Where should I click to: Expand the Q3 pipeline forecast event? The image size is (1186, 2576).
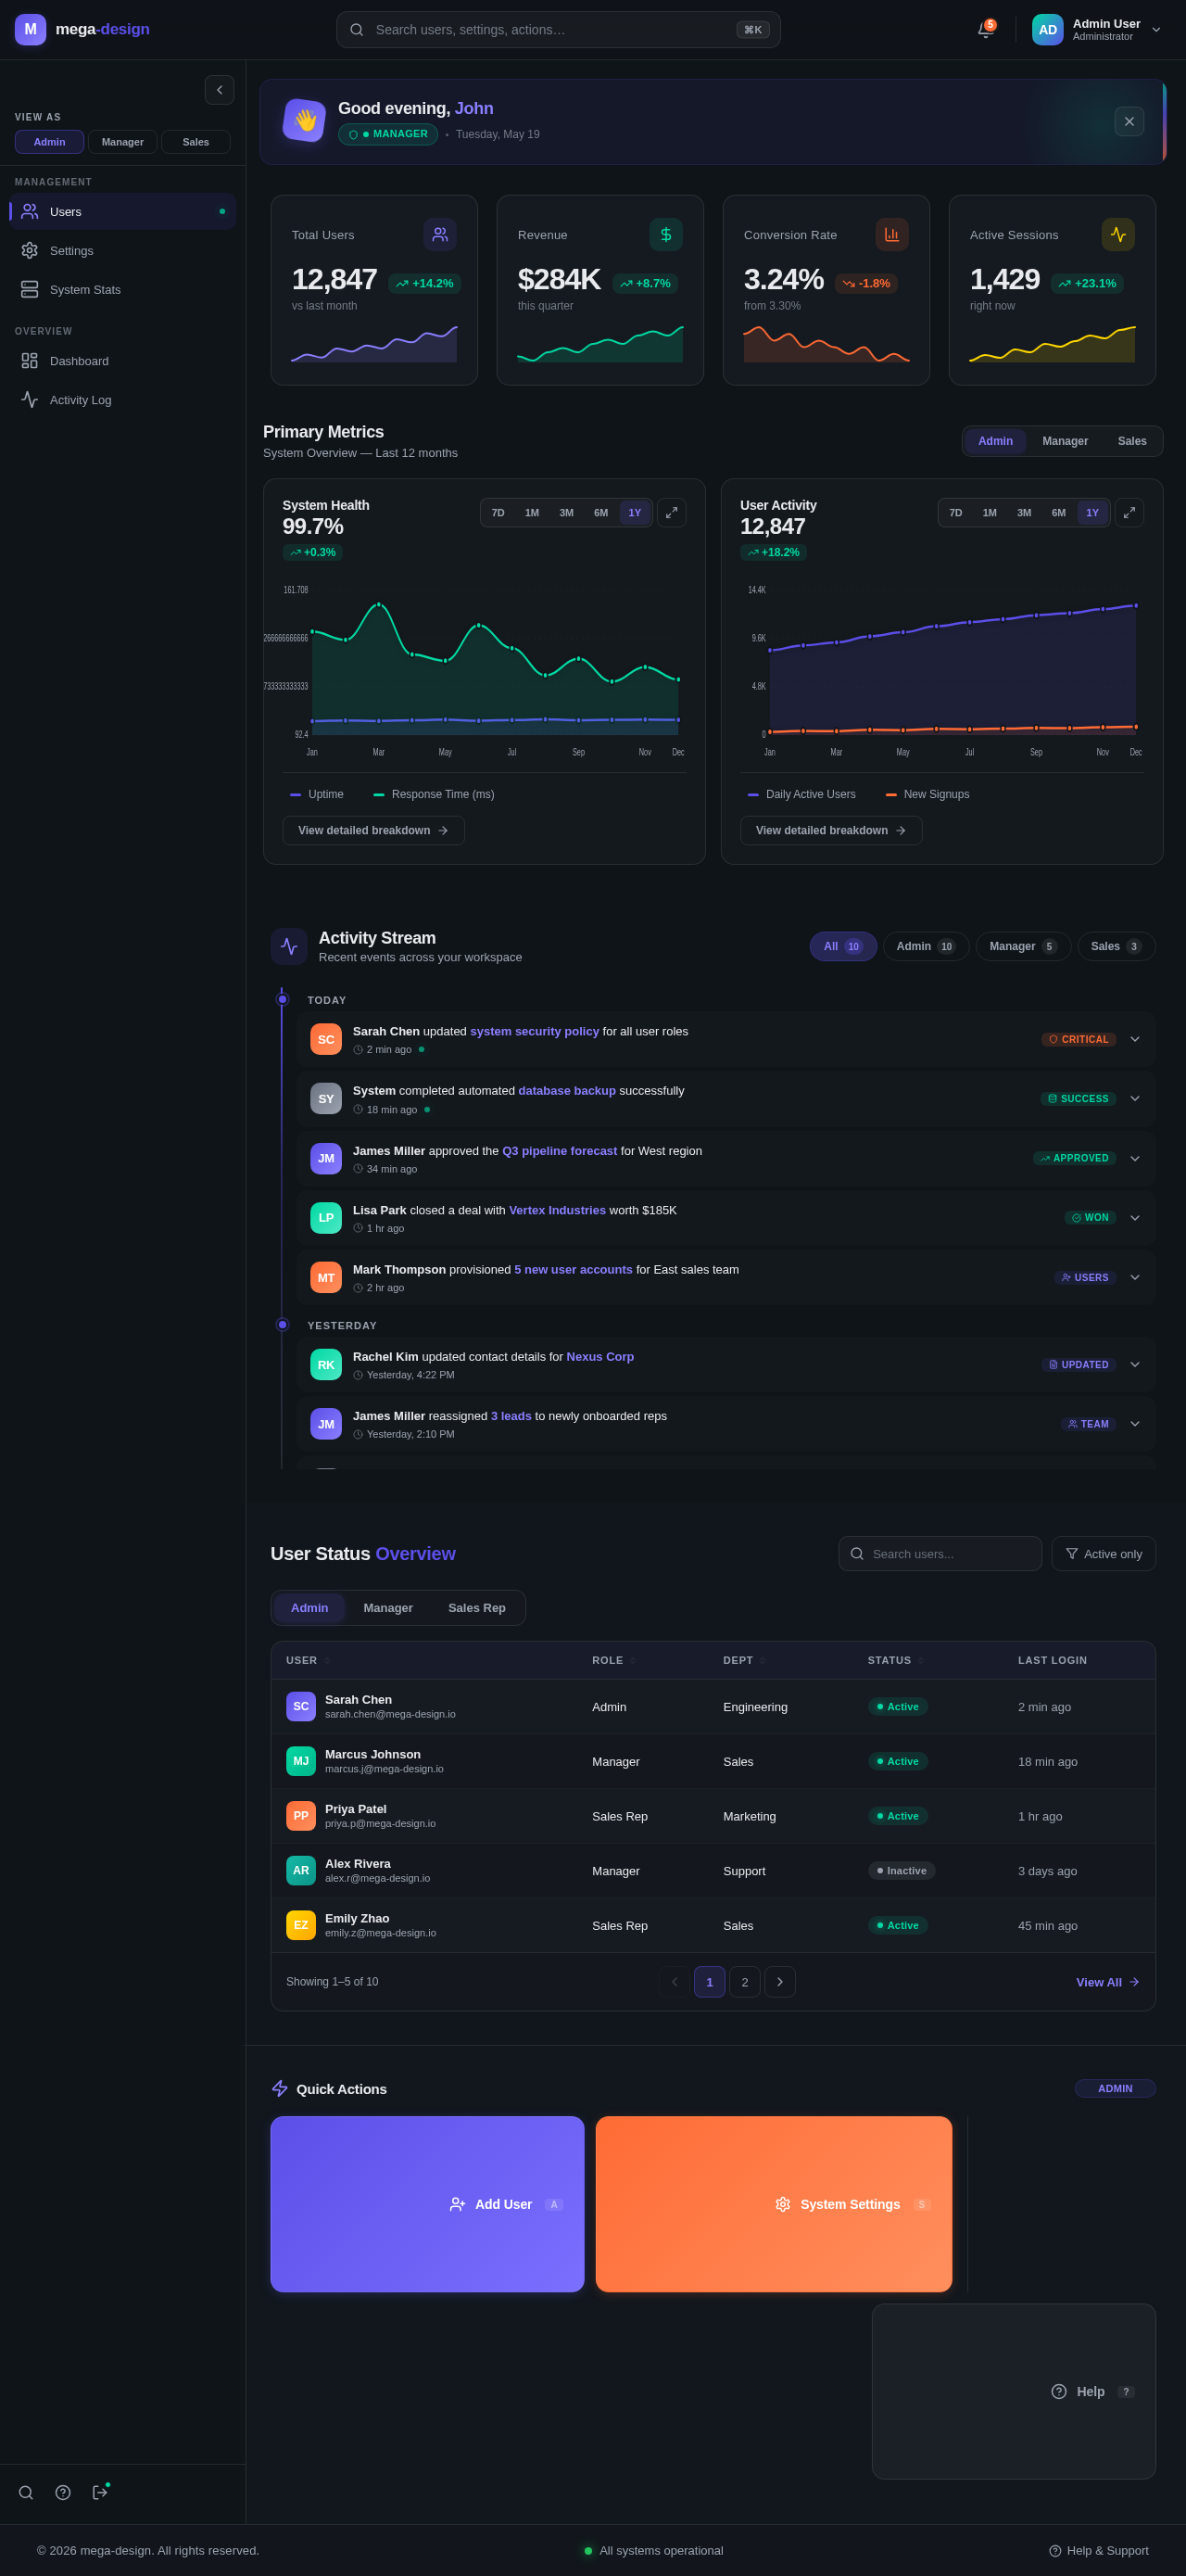[x=1135, y=1158]
